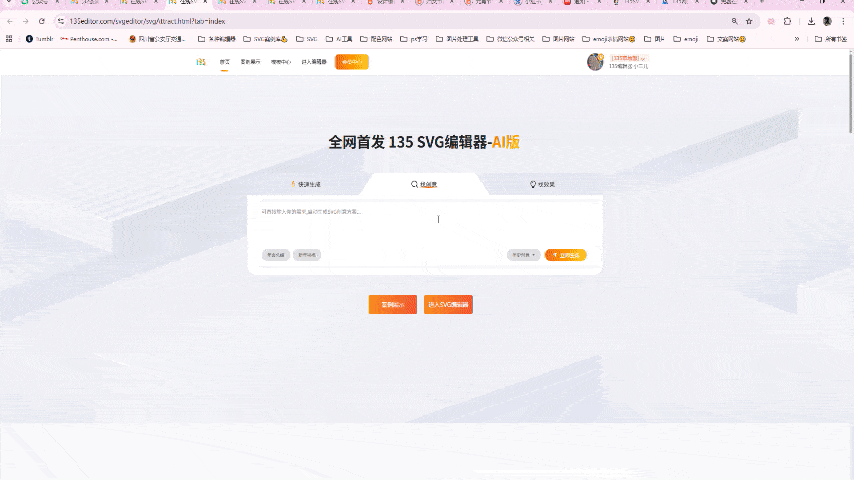This screenshot has width=854, height=480.
Task: Click the orange button in the site header
Action: pos(352,62)
